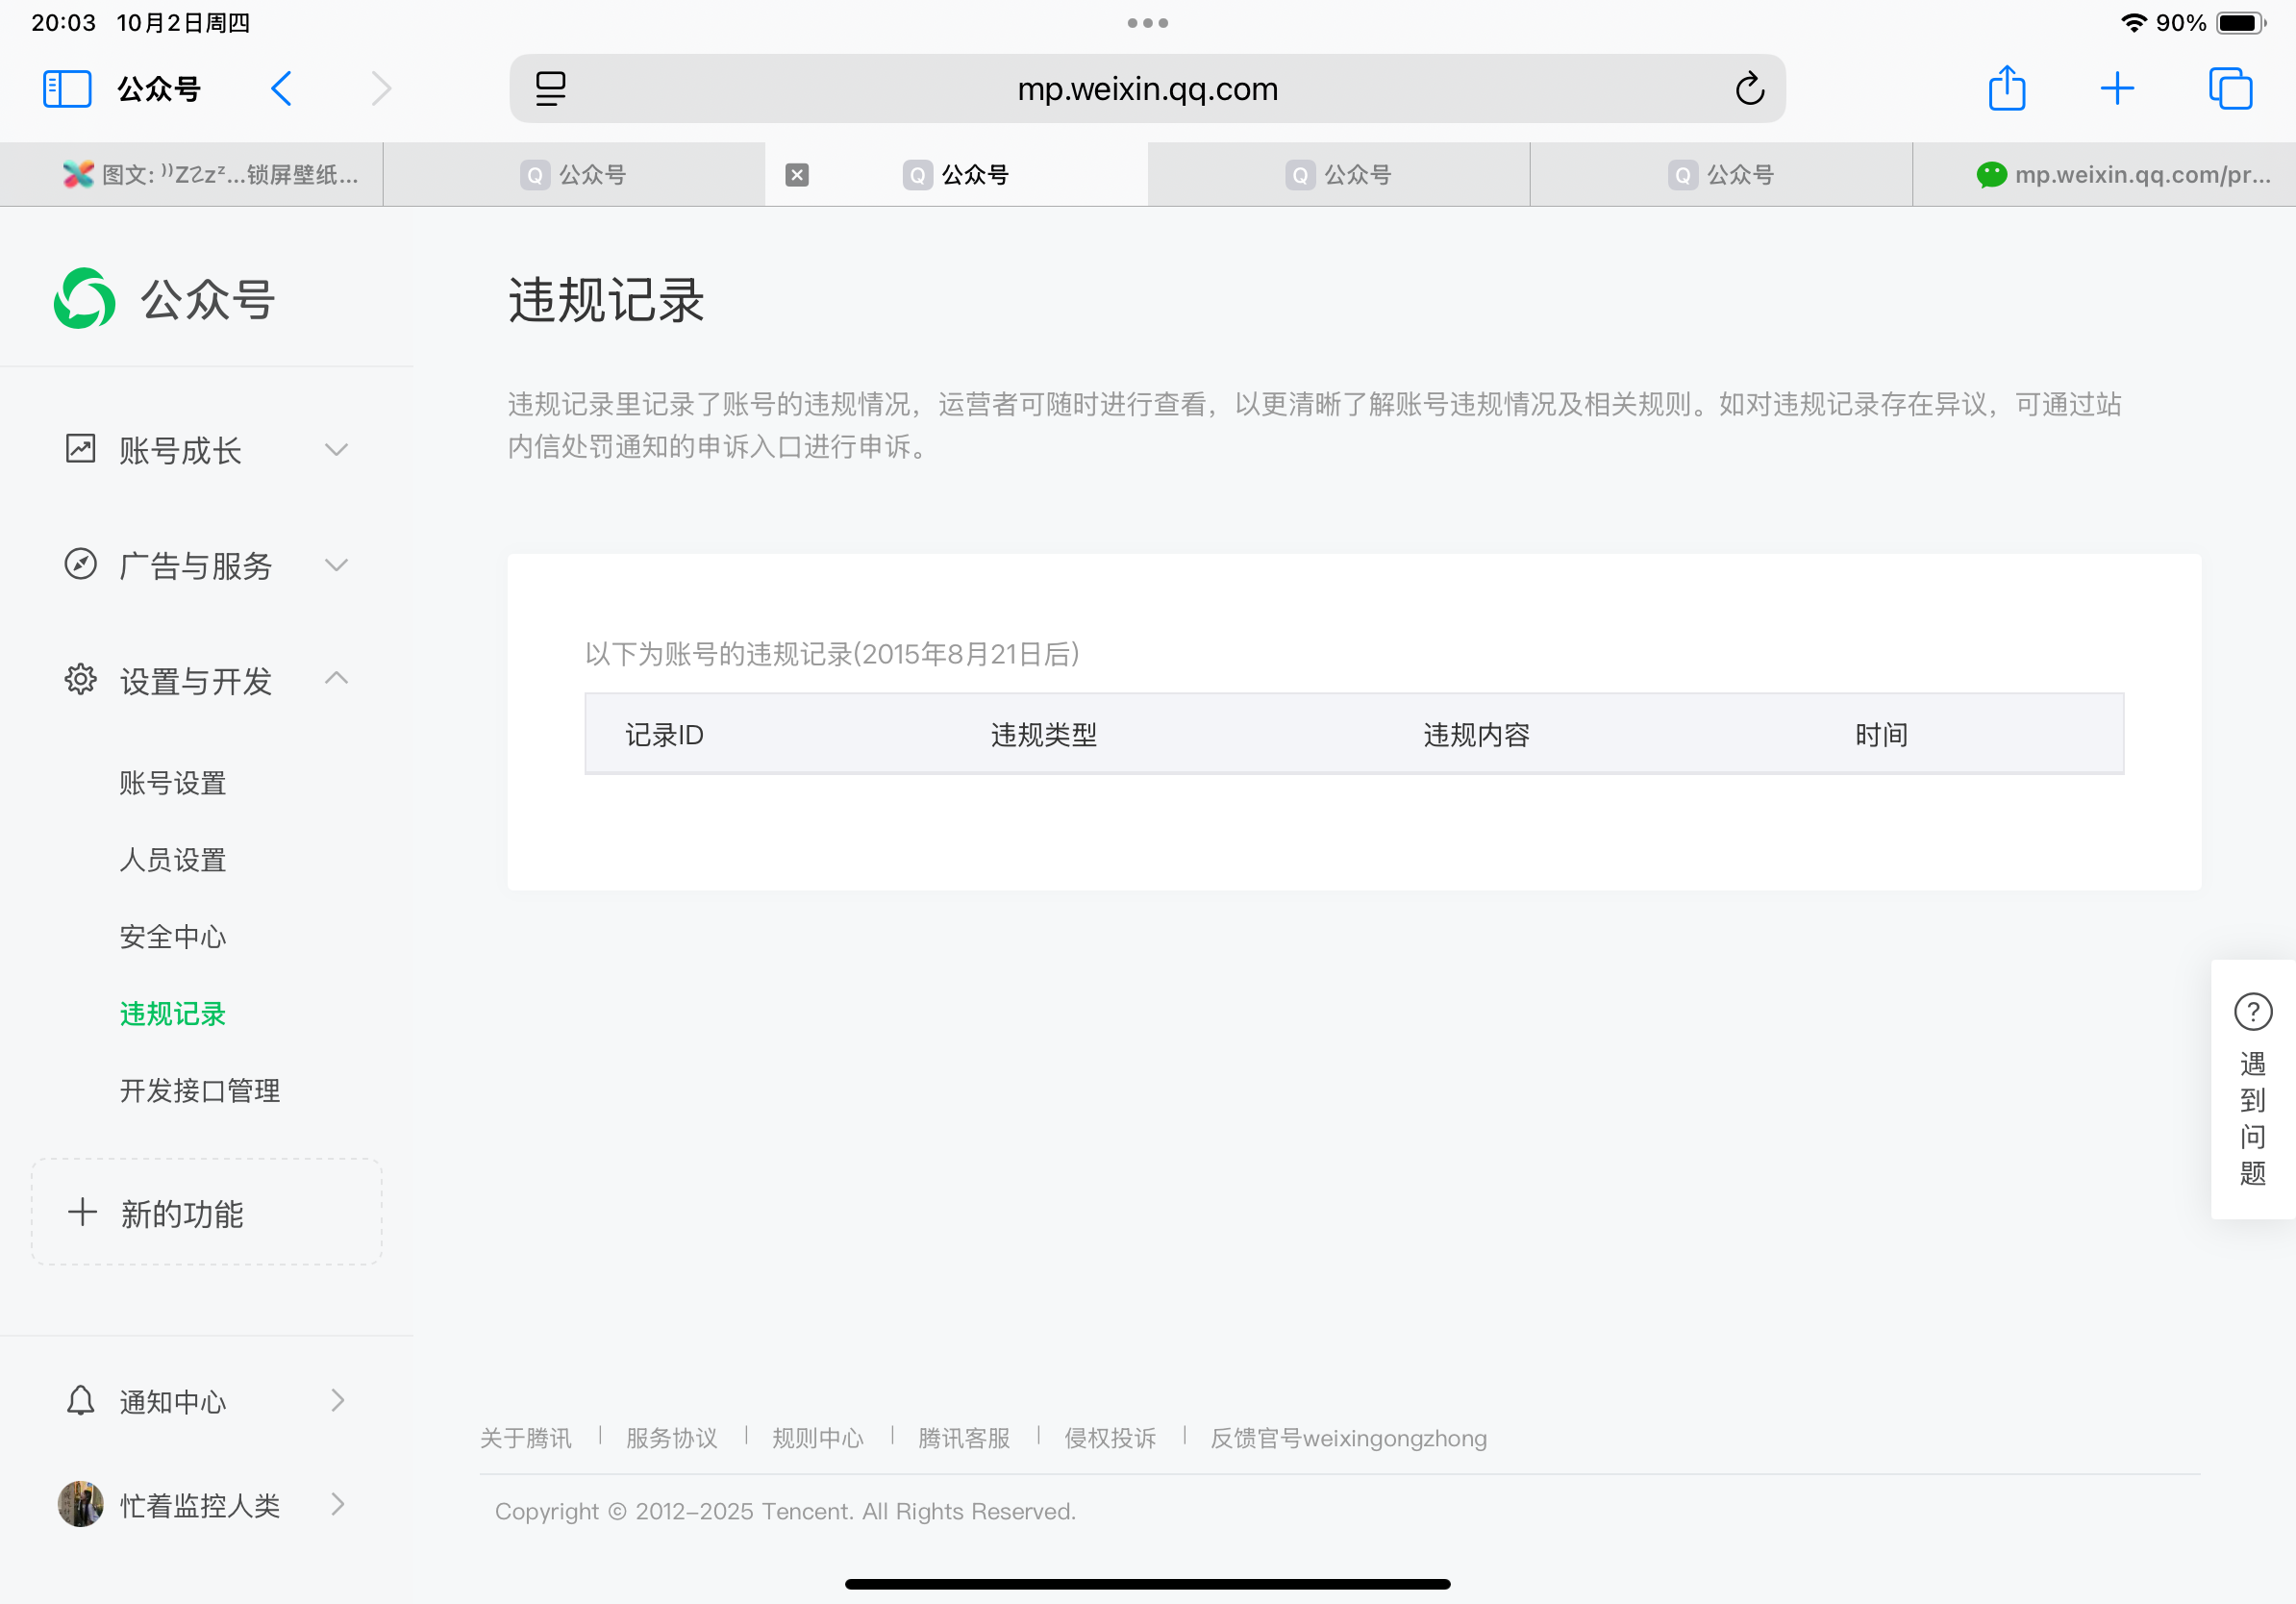Open the Share sheet icon
This screenshot has height=1604, width=2296.
point(2006,89)
